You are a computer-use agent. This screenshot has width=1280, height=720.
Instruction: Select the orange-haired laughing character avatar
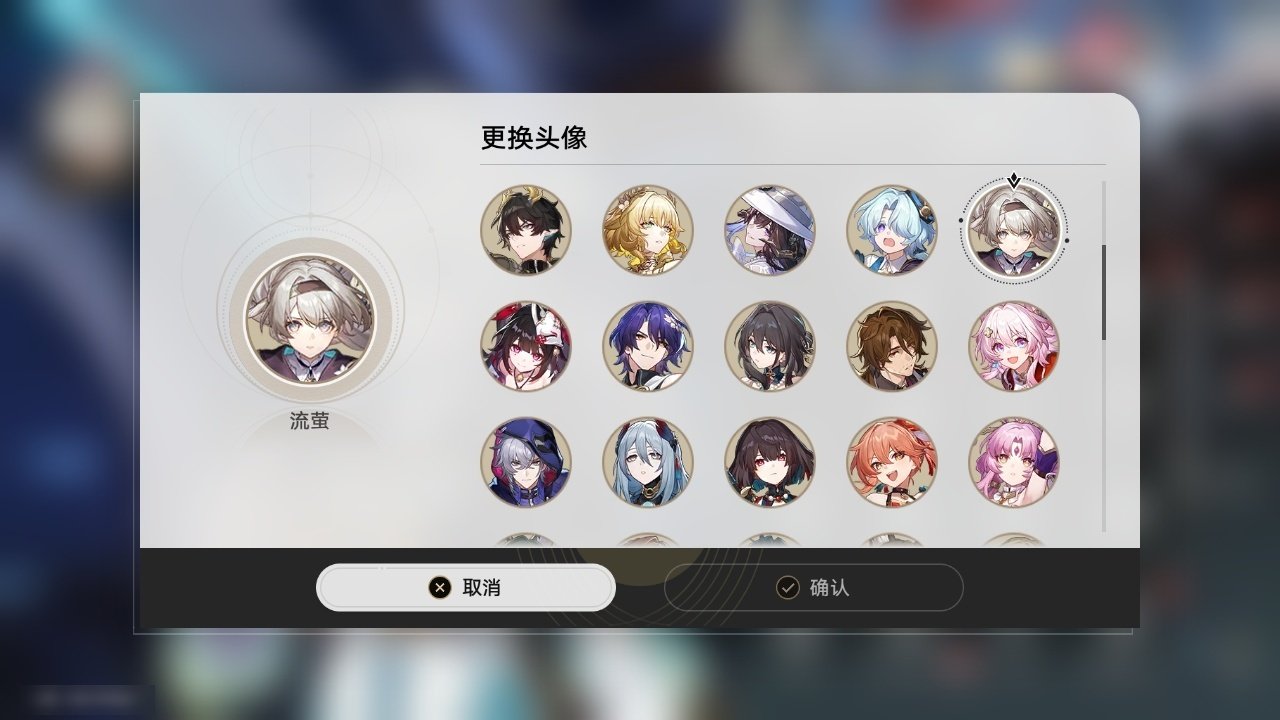coord(892,462)
